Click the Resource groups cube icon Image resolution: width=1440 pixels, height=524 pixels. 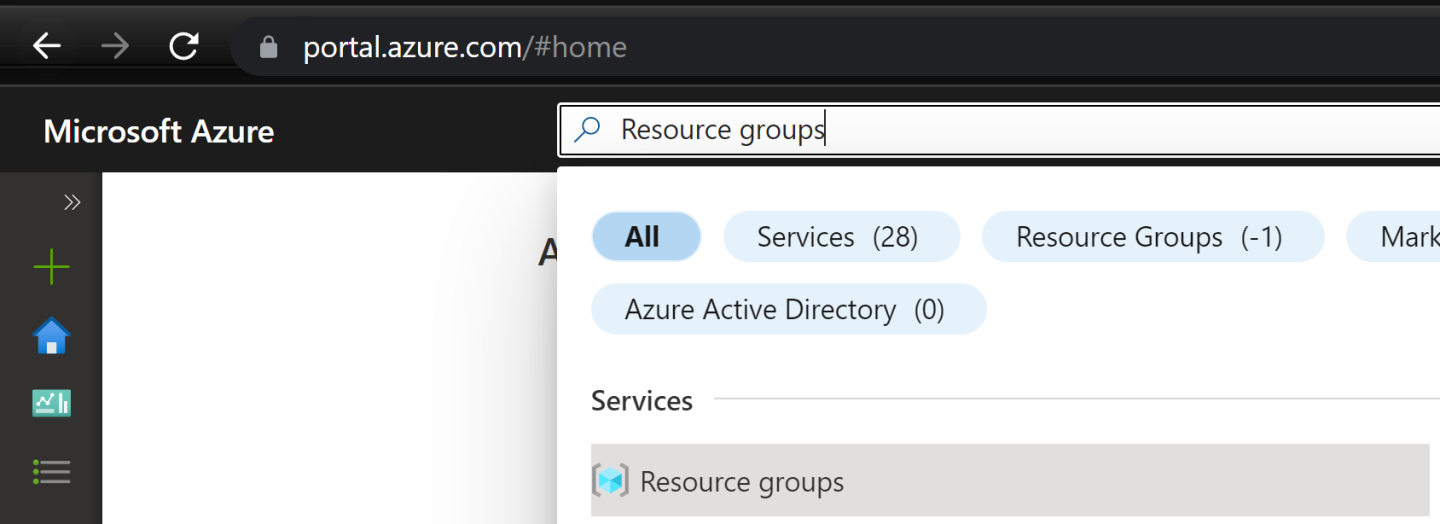610,481
